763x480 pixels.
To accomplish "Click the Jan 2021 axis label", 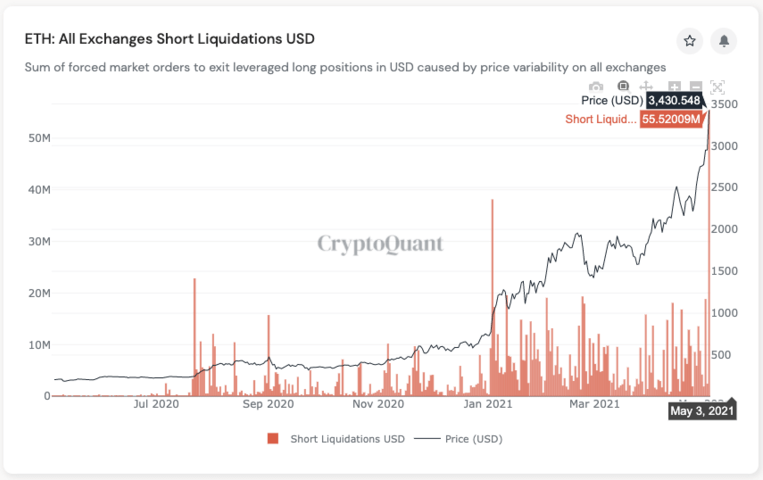I will (x=488, y=404).
